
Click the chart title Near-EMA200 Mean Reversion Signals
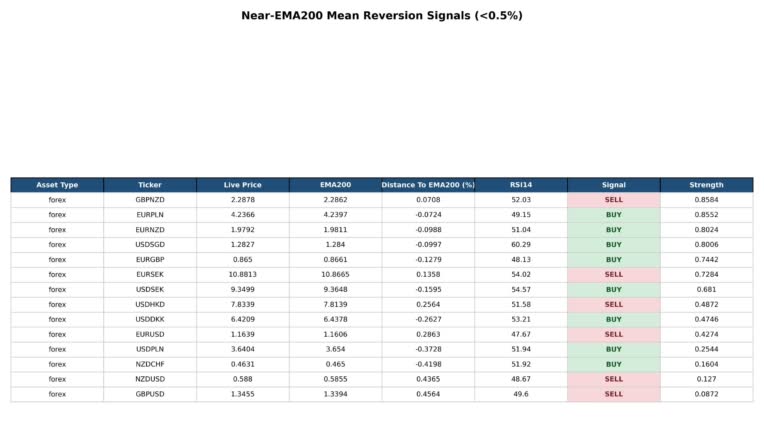pos(382,16)
